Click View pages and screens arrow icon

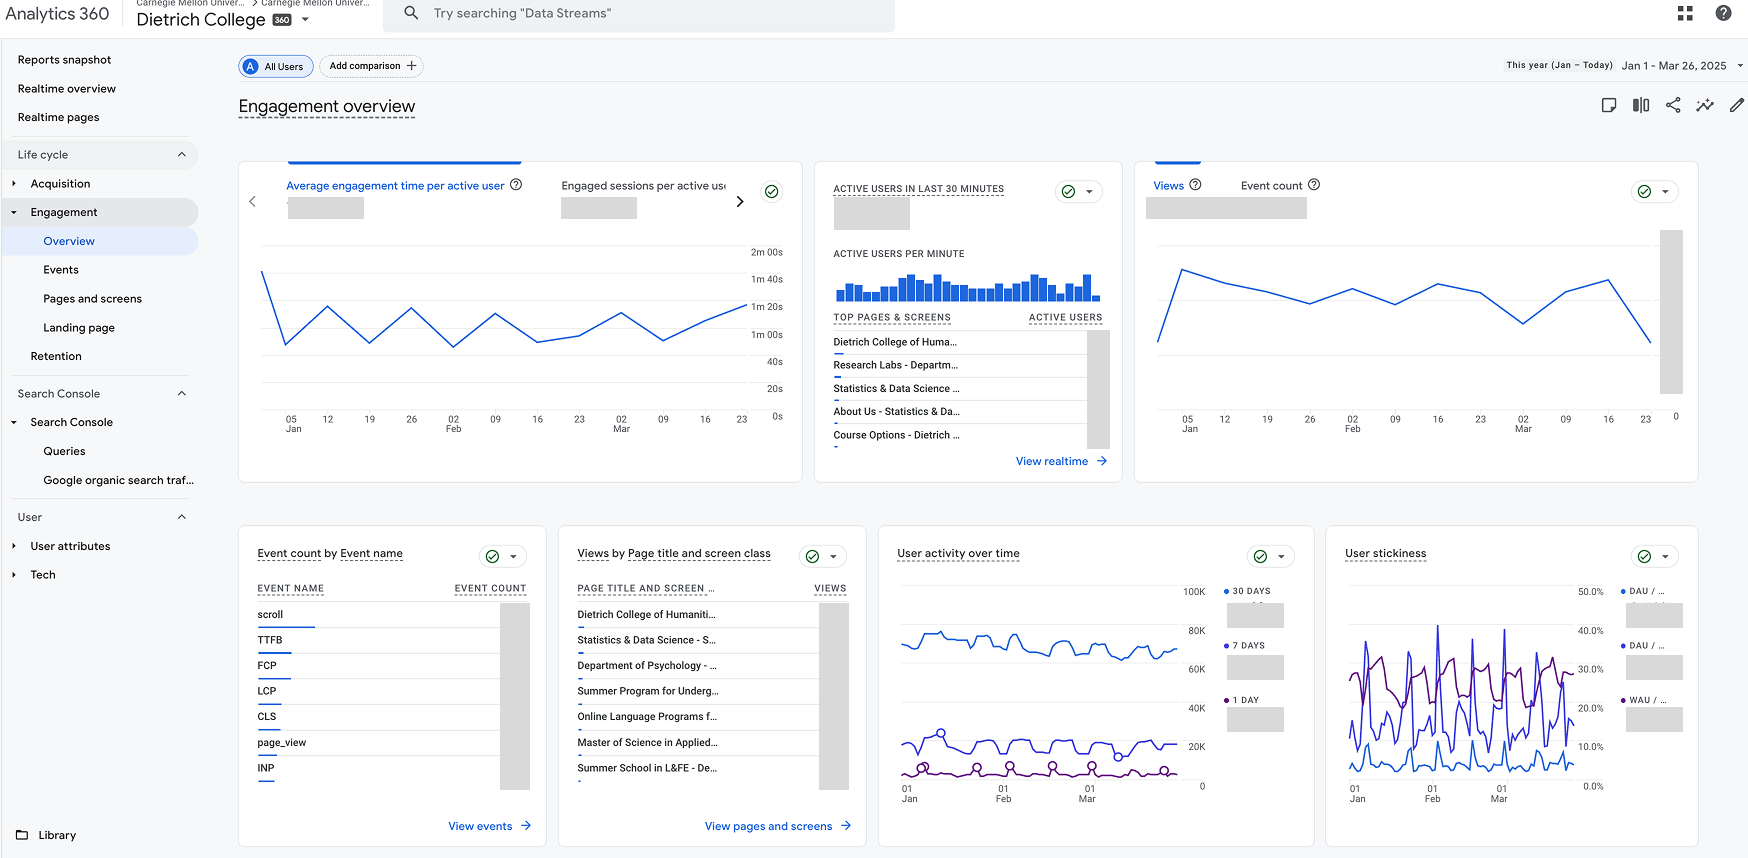[846, 826]
